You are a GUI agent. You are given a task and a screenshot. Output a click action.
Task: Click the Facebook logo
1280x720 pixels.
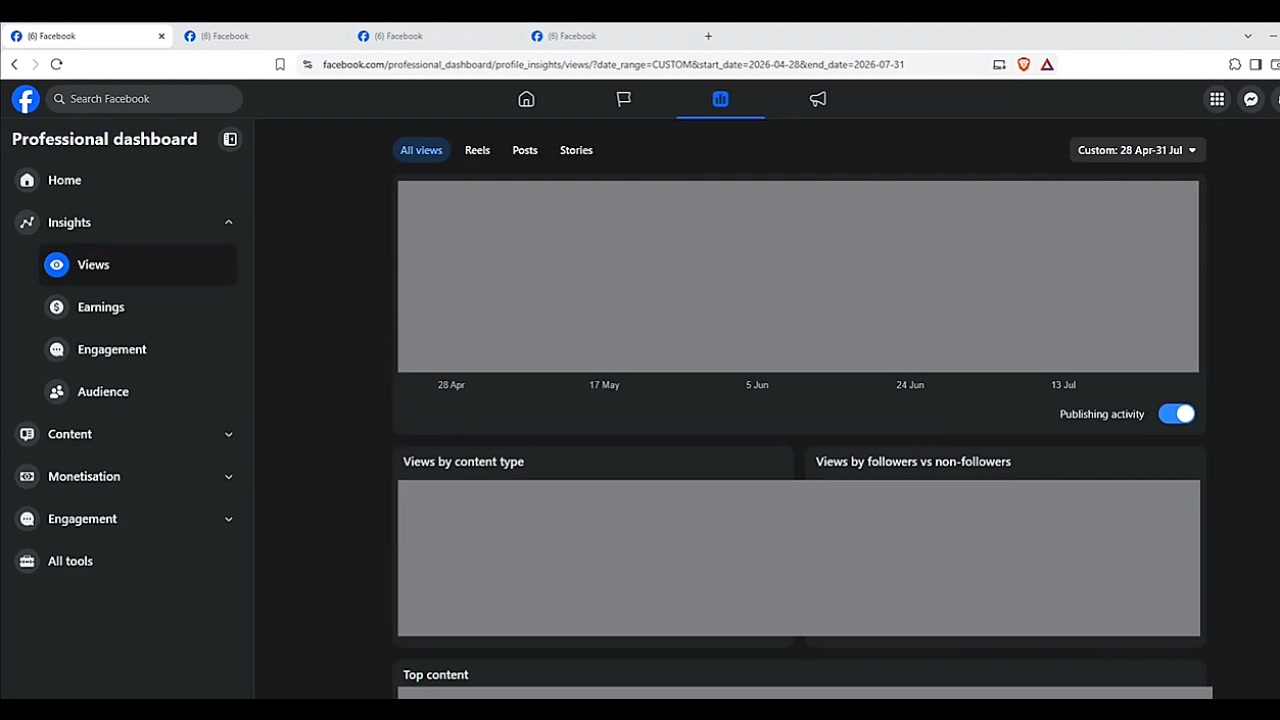[x=25, y=99]
